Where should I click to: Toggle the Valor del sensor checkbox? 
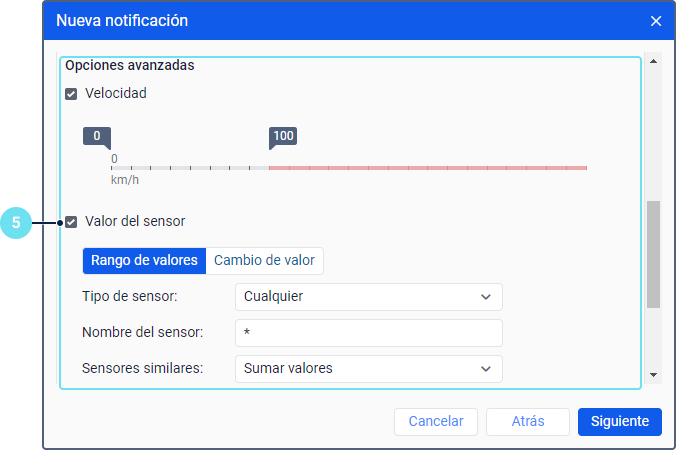tap(71, 221)
